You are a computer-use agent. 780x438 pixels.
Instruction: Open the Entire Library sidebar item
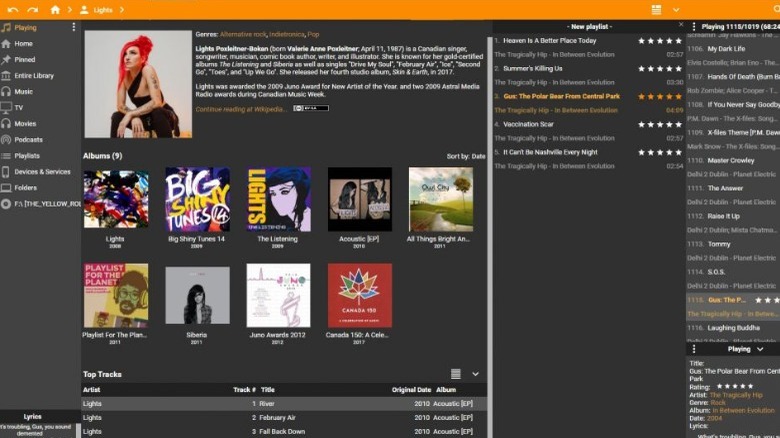tap(34, 76)
